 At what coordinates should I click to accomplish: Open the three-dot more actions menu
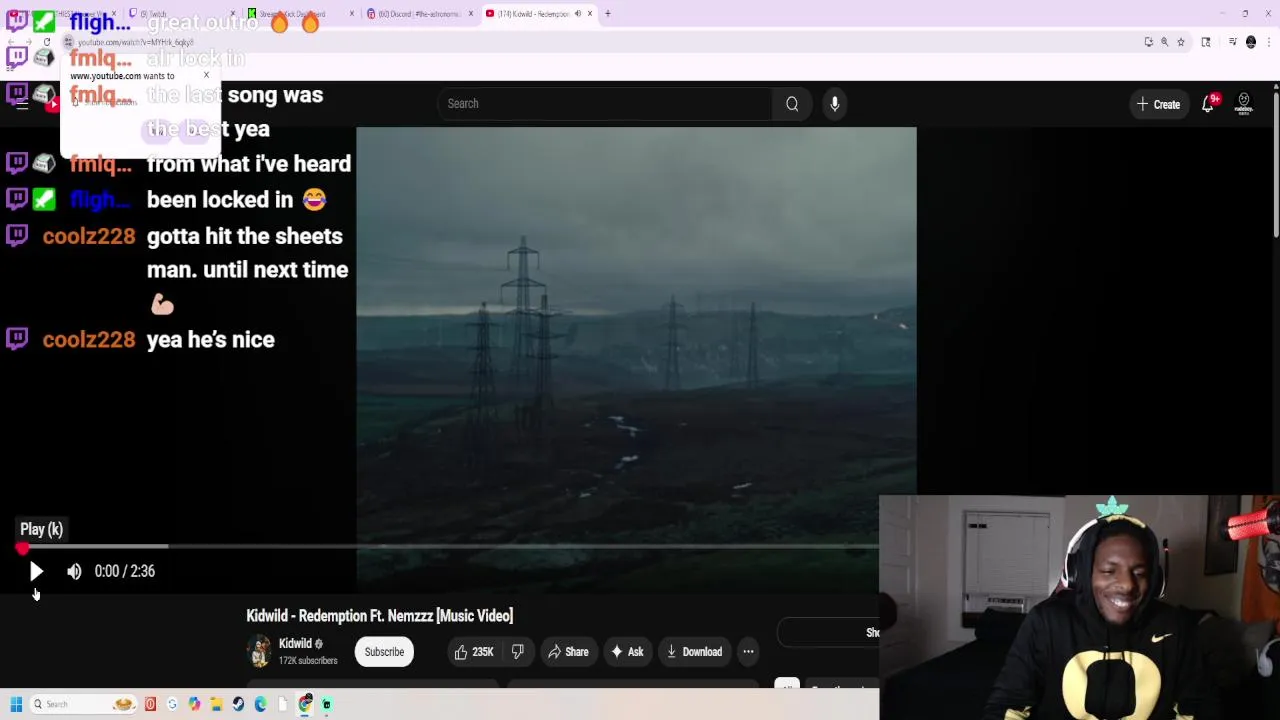(748, 652)
